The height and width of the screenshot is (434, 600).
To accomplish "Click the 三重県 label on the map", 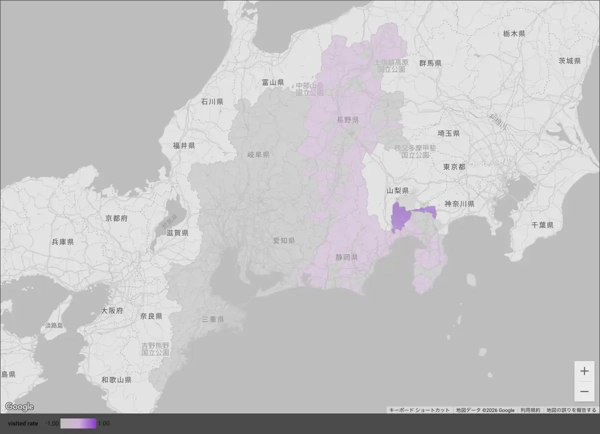I will point(213,319).
